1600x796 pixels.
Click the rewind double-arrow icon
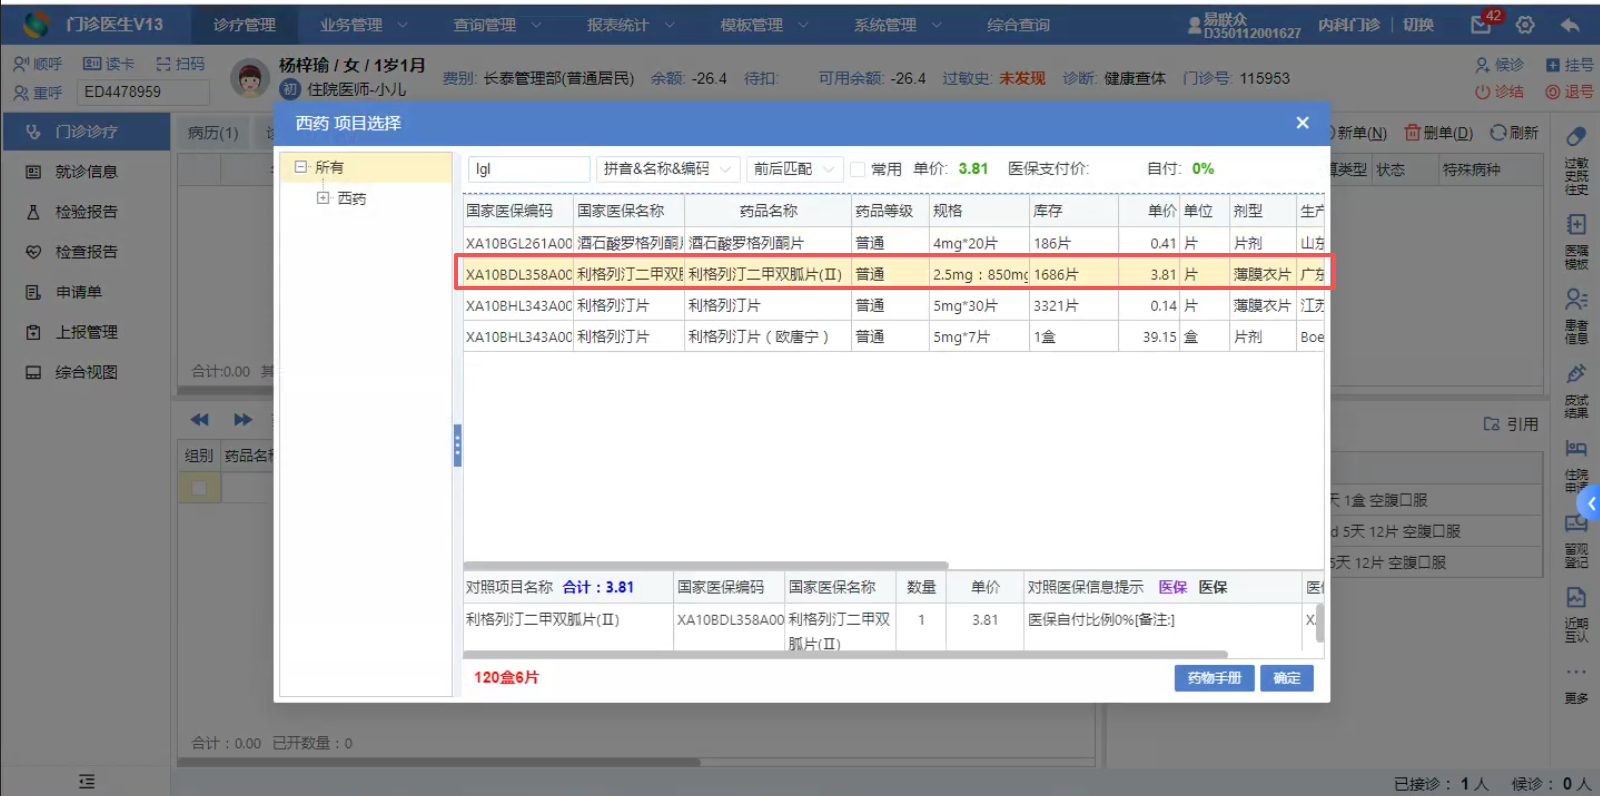click(200, 420)
